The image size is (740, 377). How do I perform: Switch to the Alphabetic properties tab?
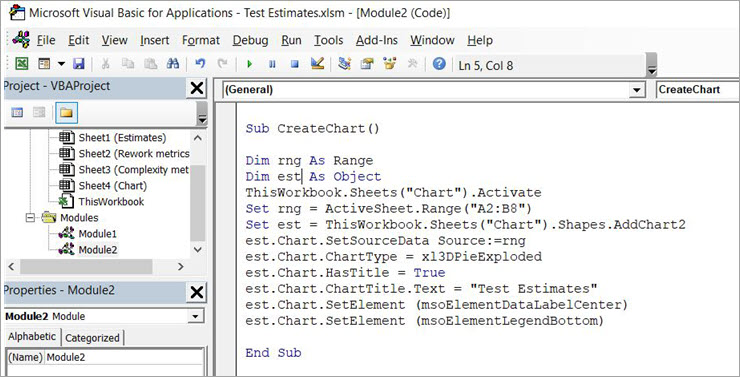(32, 337)
